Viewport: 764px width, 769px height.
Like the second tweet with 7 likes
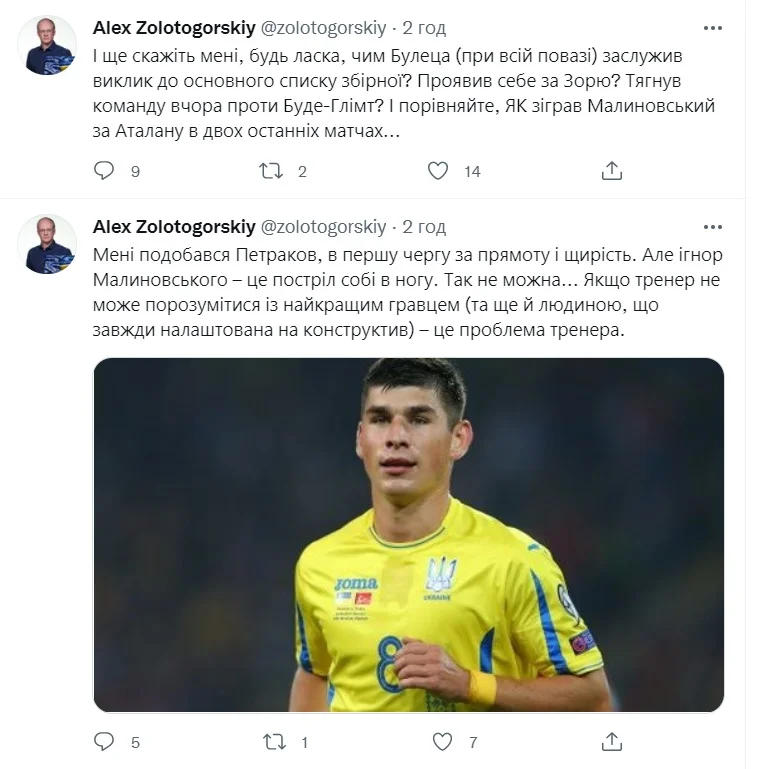(x=442, y=742)
